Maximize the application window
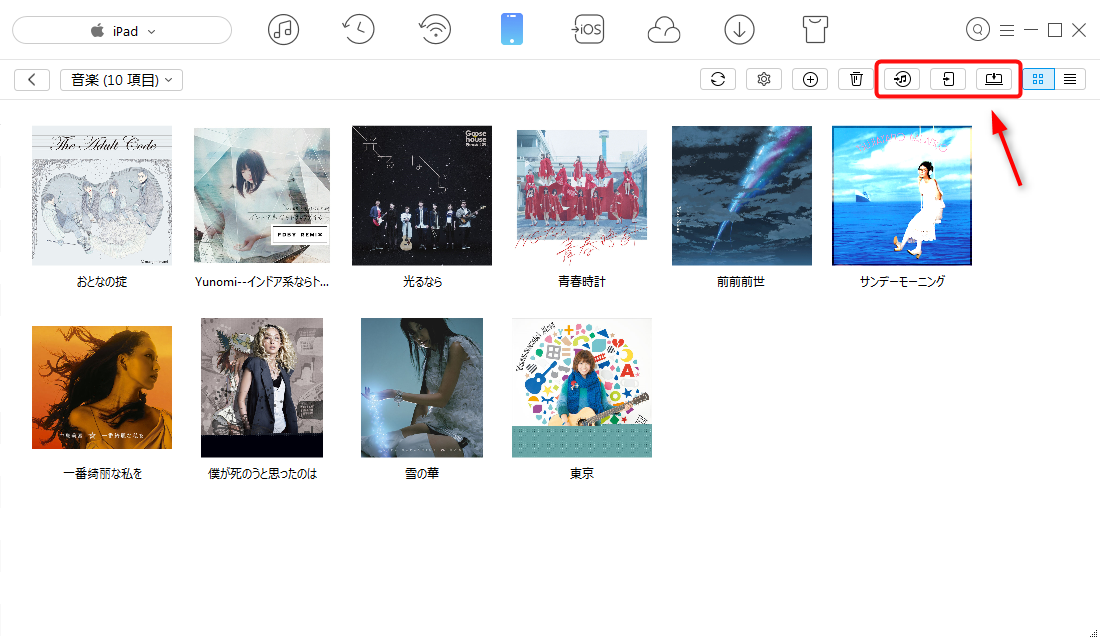1100x640 pixels. click(x=1054, y=30)
